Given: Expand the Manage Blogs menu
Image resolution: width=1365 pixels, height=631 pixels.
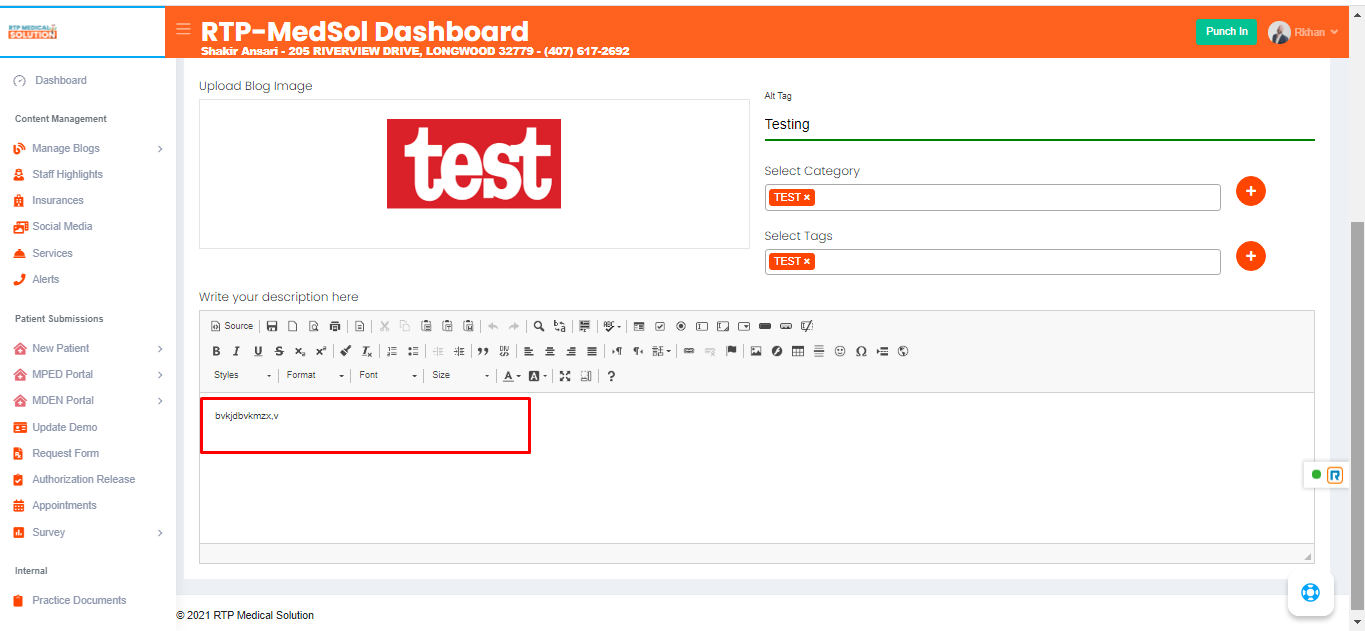Looking at the screenshot, I should point(88,148).
